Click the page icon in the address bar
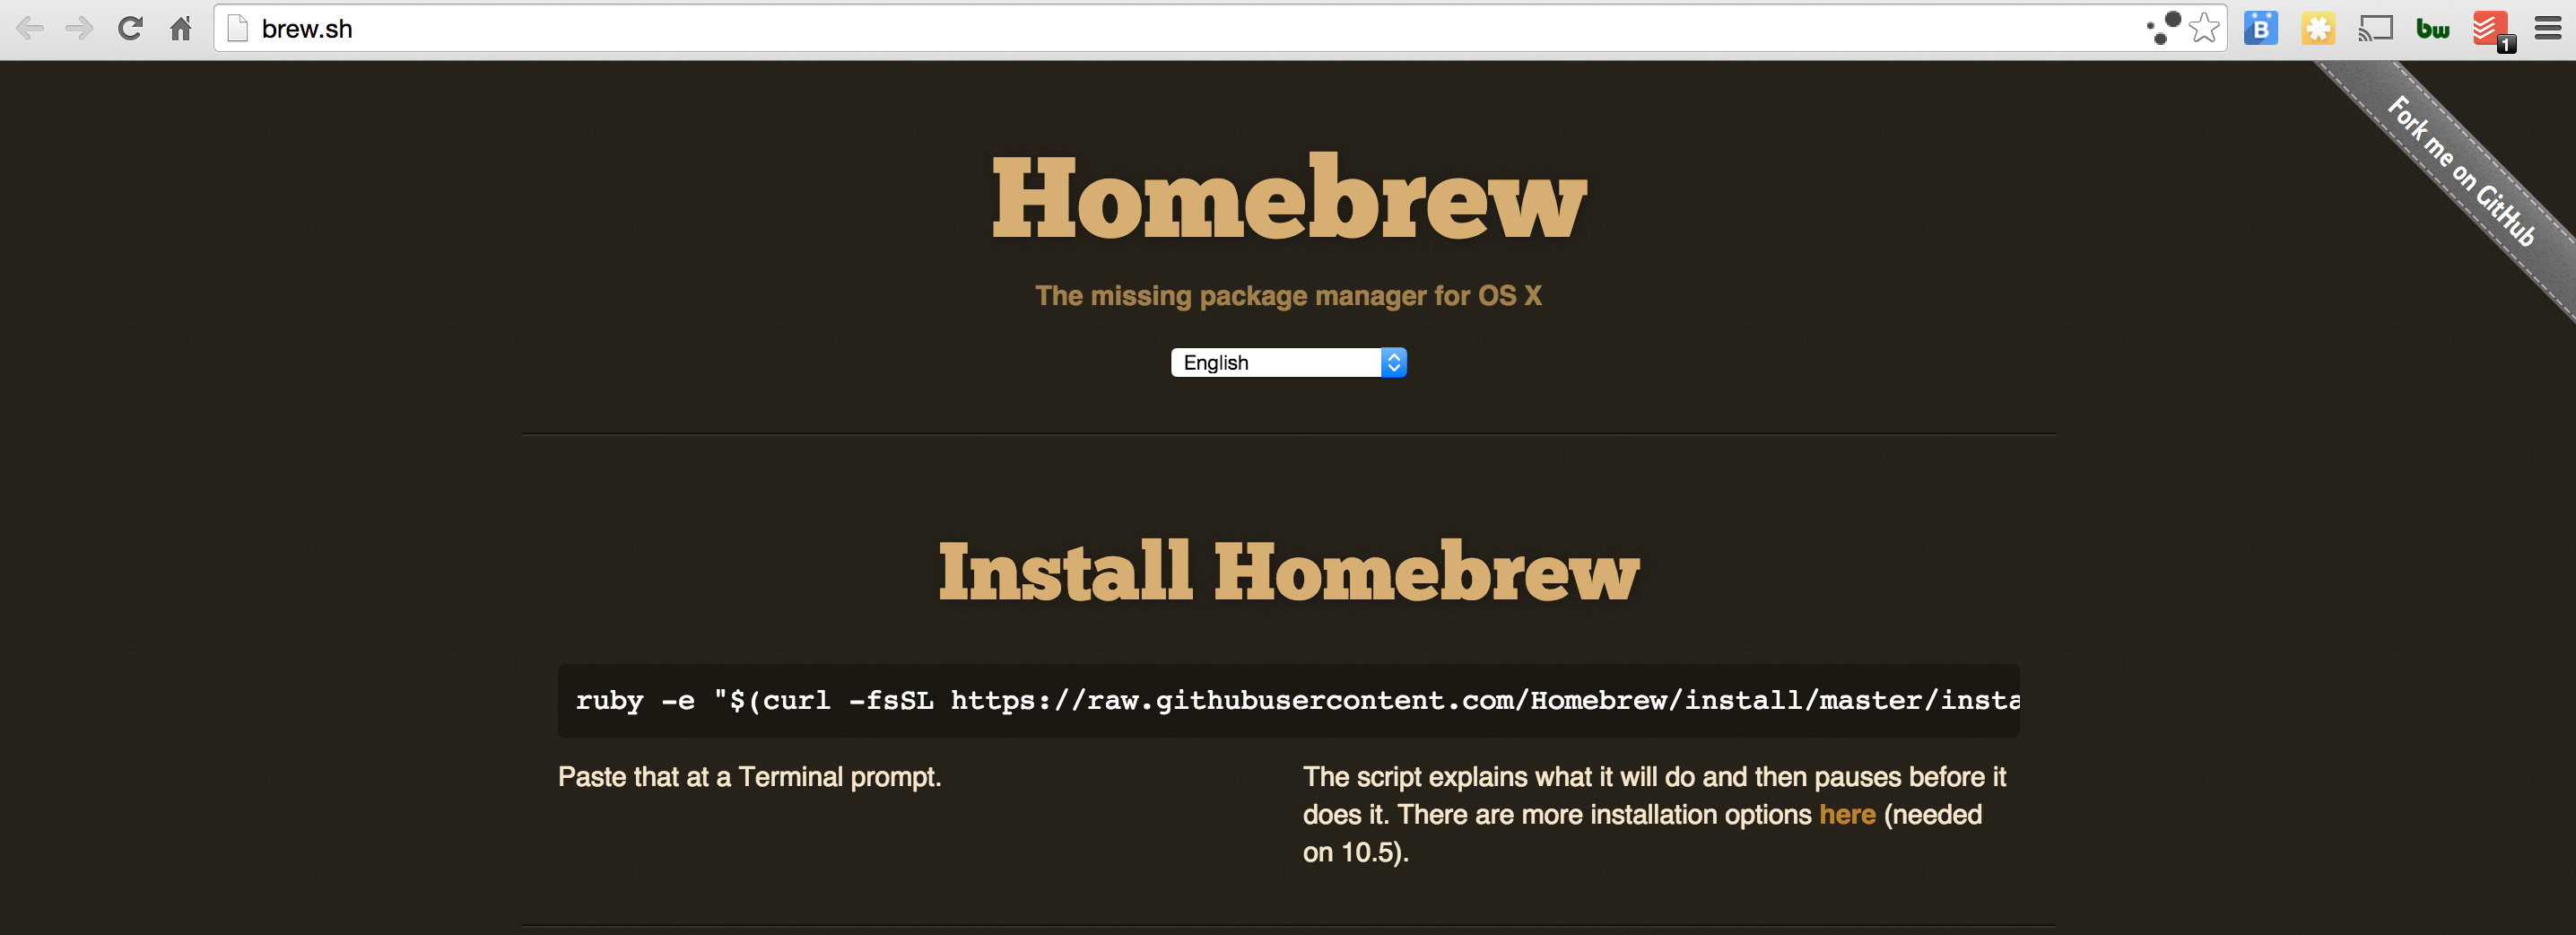Viewport: 2576px width, 935px height. click(x=238, y=28)
